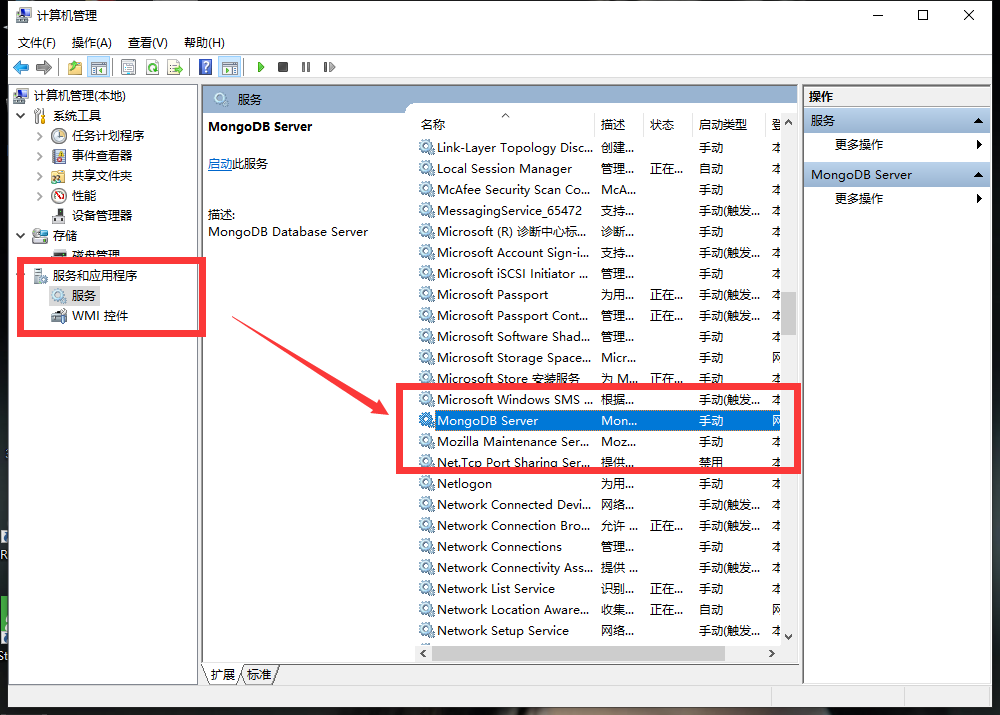1000x715 pixels.
Task: Click the Shared Folders icon
Action: [59, 176]
